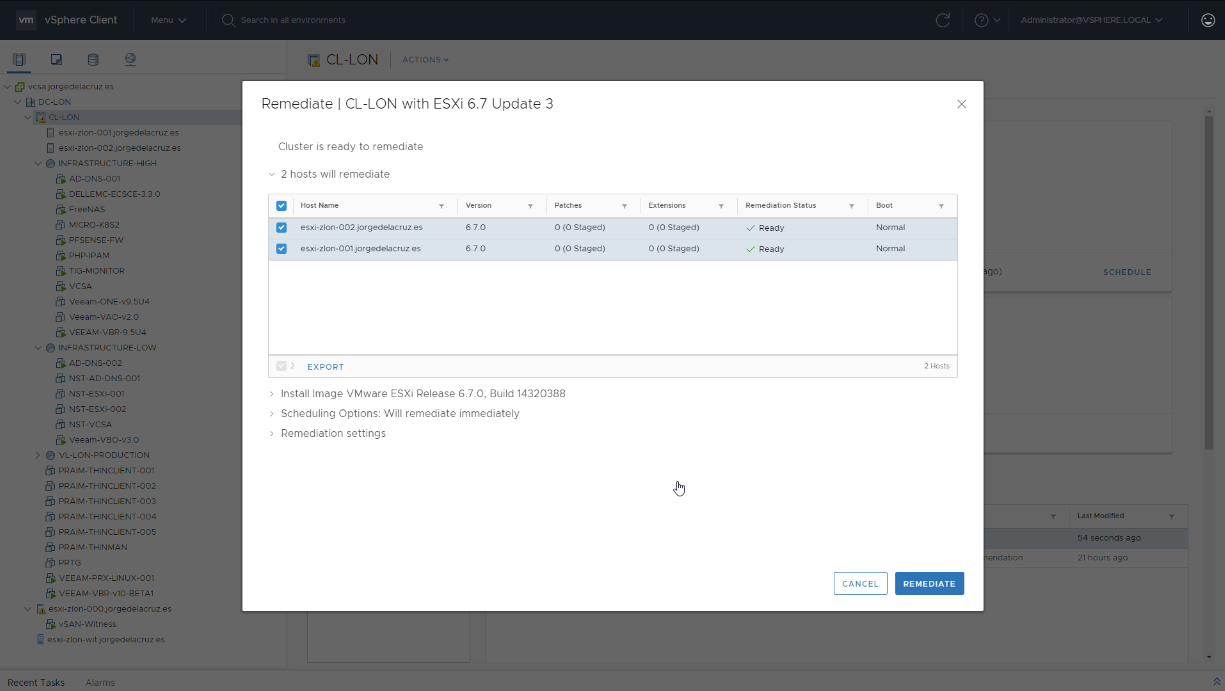
Task: Collapse the DC-LON tree node
Action: 18,102
